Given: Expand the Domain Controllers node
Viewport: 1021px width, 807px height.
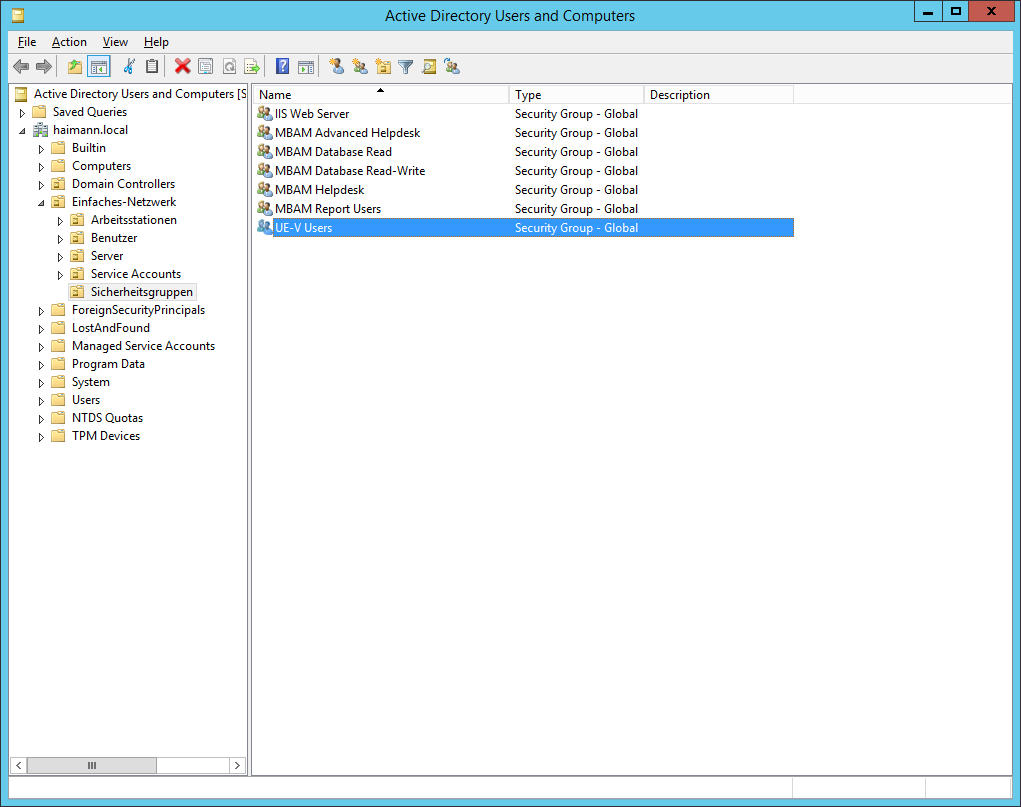Looking at the screenshot, I should pos(41,185).
